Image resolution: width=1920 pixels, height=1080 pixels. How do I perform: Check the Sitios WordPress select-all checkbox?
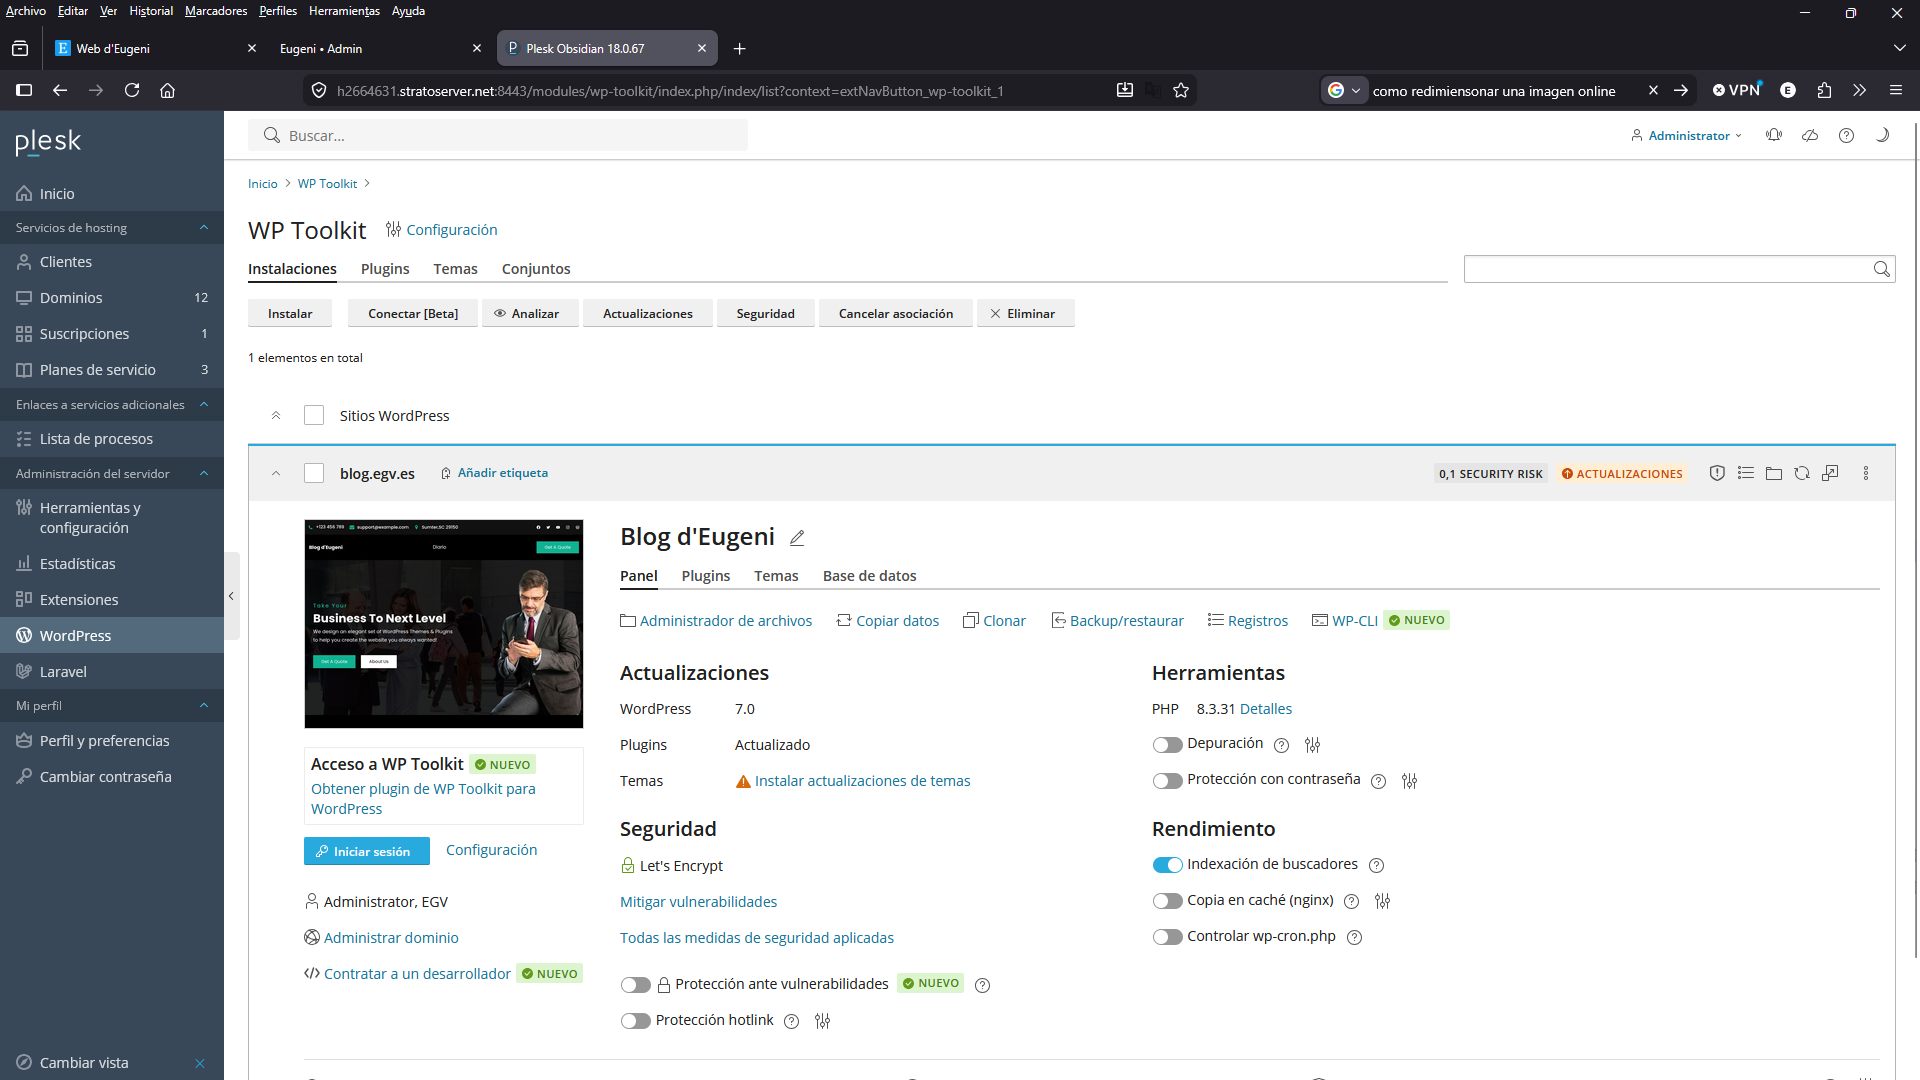314,415
